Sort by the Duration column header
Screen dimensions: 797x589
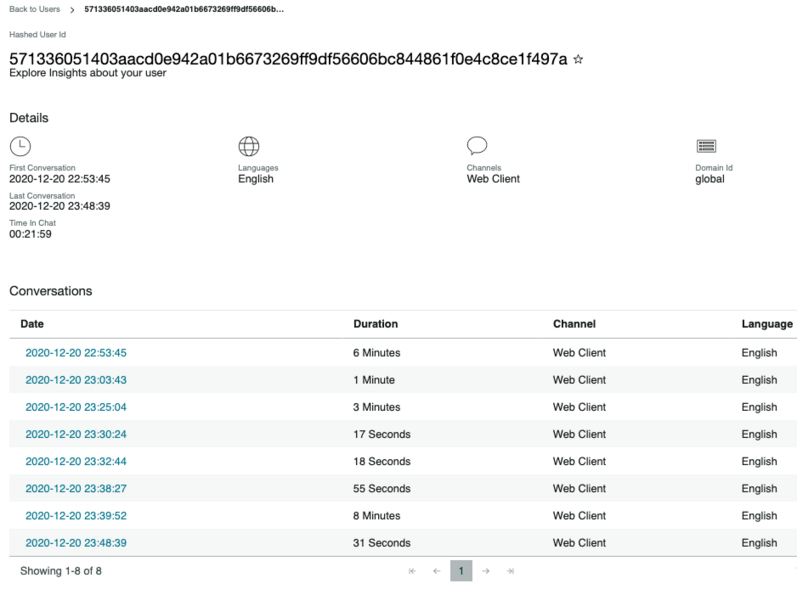tap(376, 324)
